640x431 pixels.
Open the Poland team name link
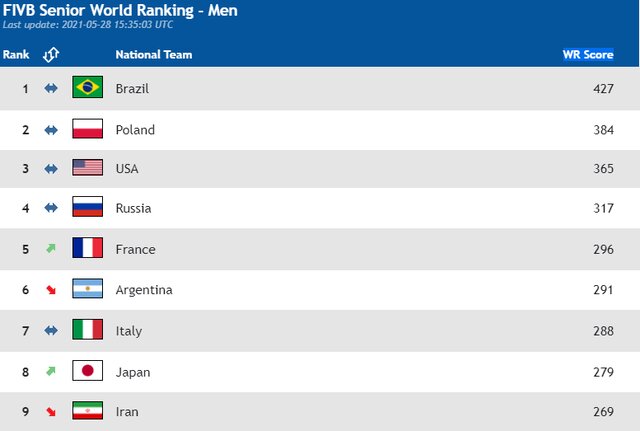135,130
